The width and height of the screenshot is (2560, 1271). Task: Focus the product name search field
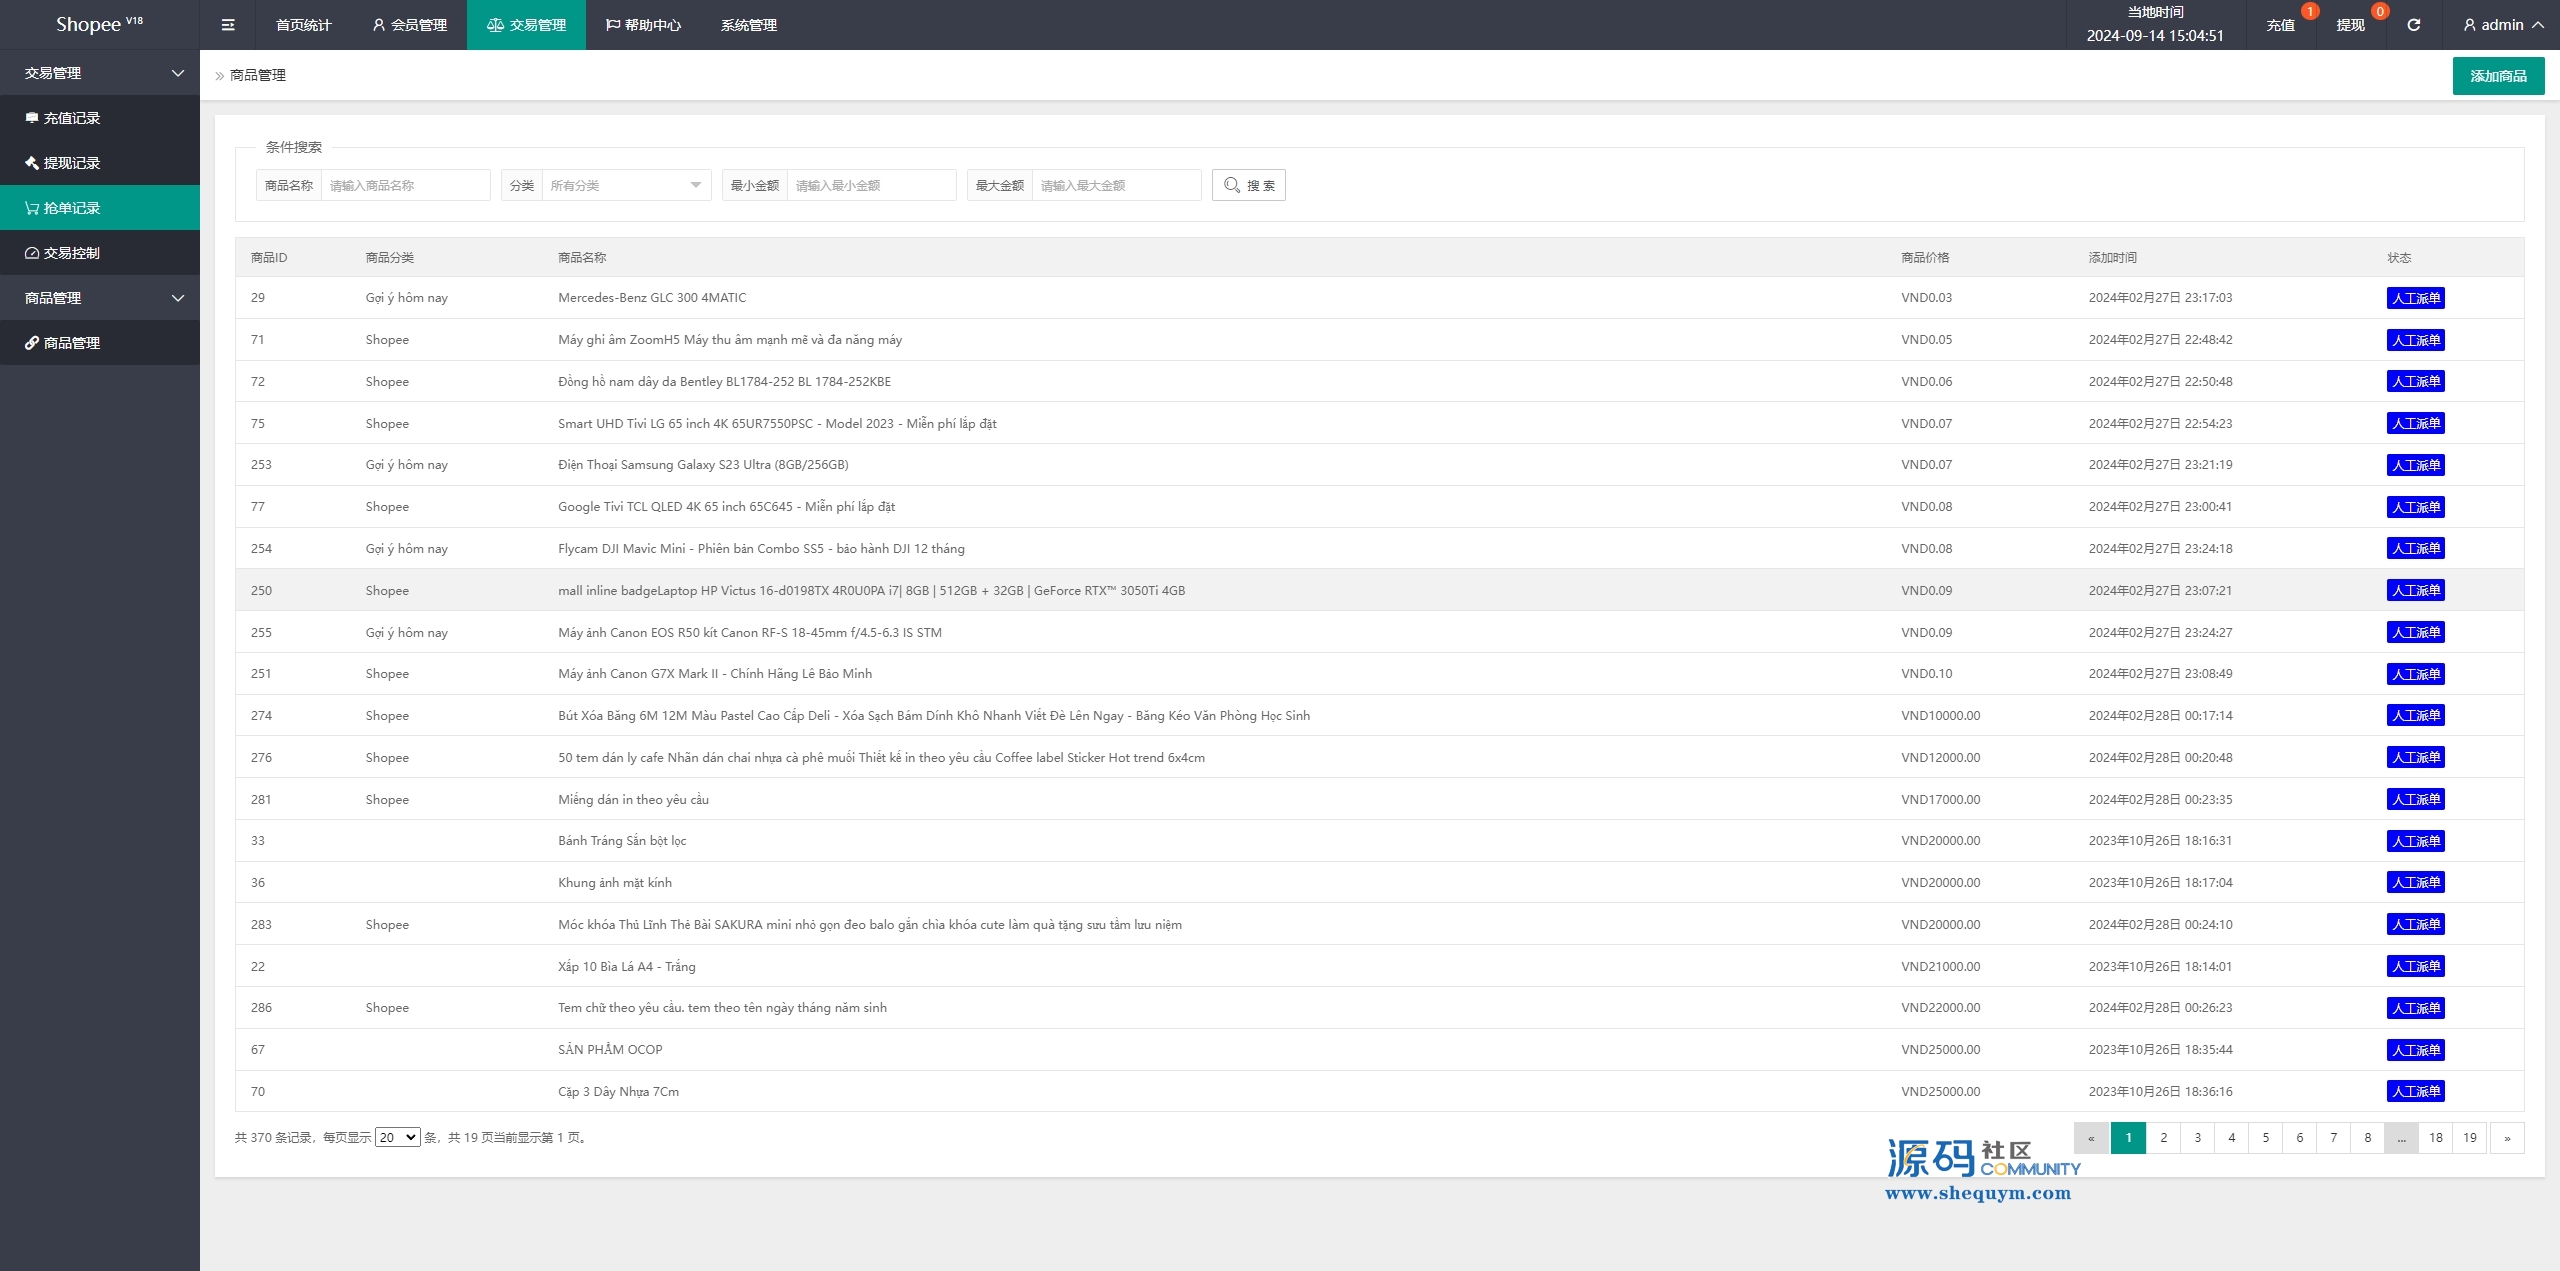404,185
